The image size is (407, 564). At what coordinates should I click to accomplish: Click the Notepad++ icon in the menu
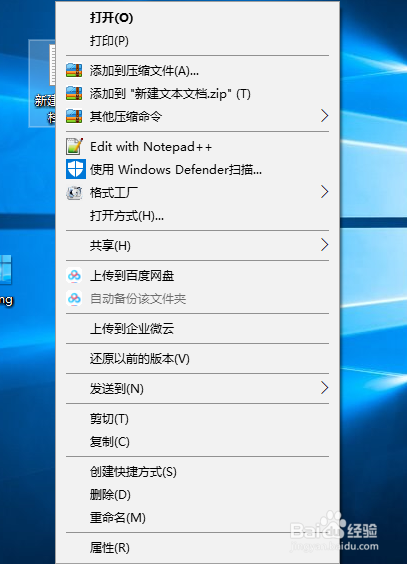75,146
